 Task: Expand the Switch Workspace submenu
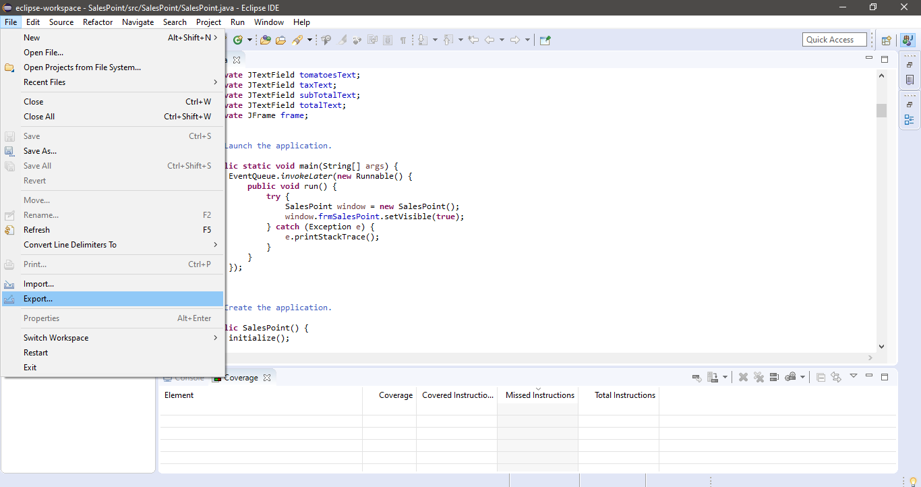pos(112,338)
